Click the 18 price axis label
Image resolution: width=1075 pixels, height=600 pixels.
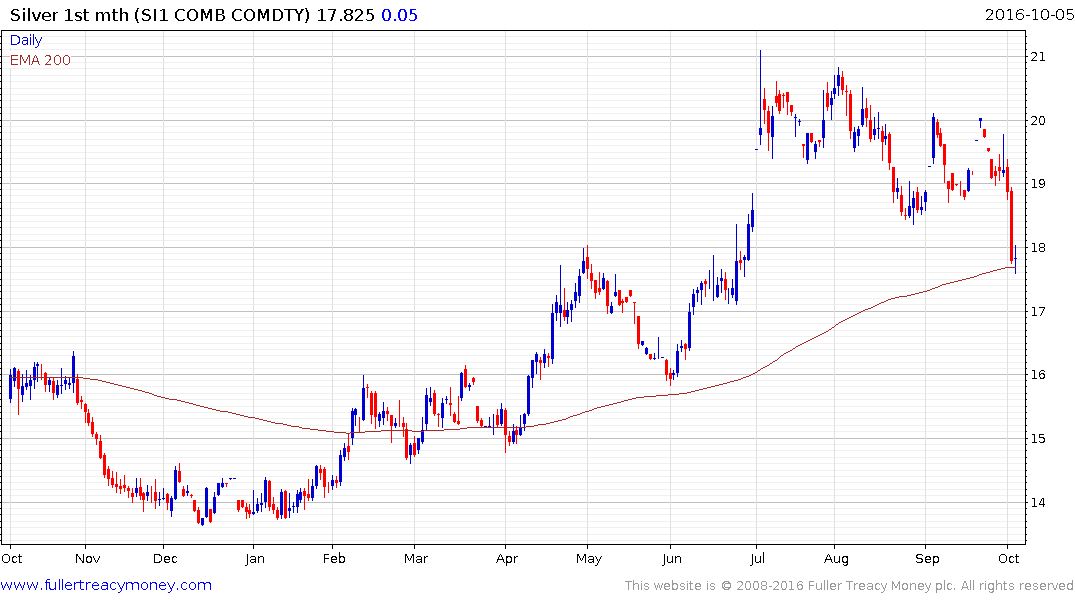[x=1038, y=248]
